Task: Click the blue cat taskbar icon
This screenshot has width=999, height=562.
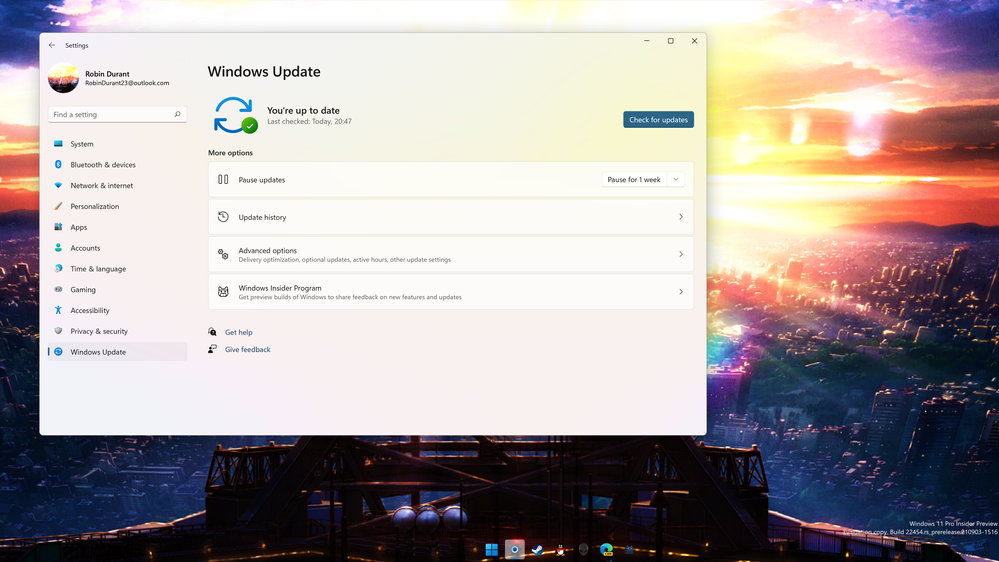Action: 629,549
